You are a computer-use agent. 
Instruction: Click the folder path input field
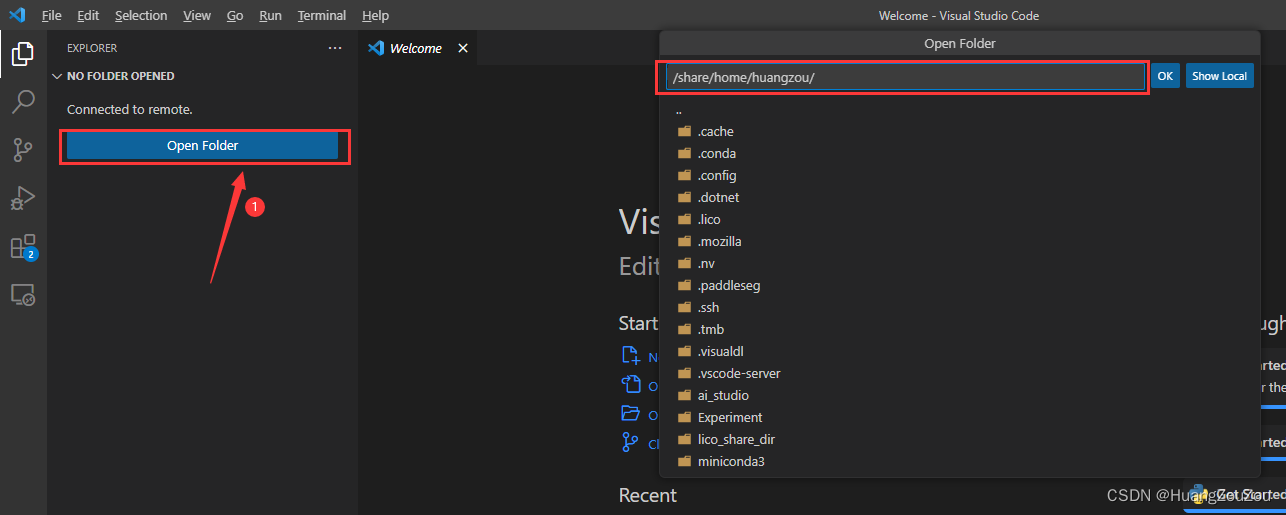click(905, 77)
